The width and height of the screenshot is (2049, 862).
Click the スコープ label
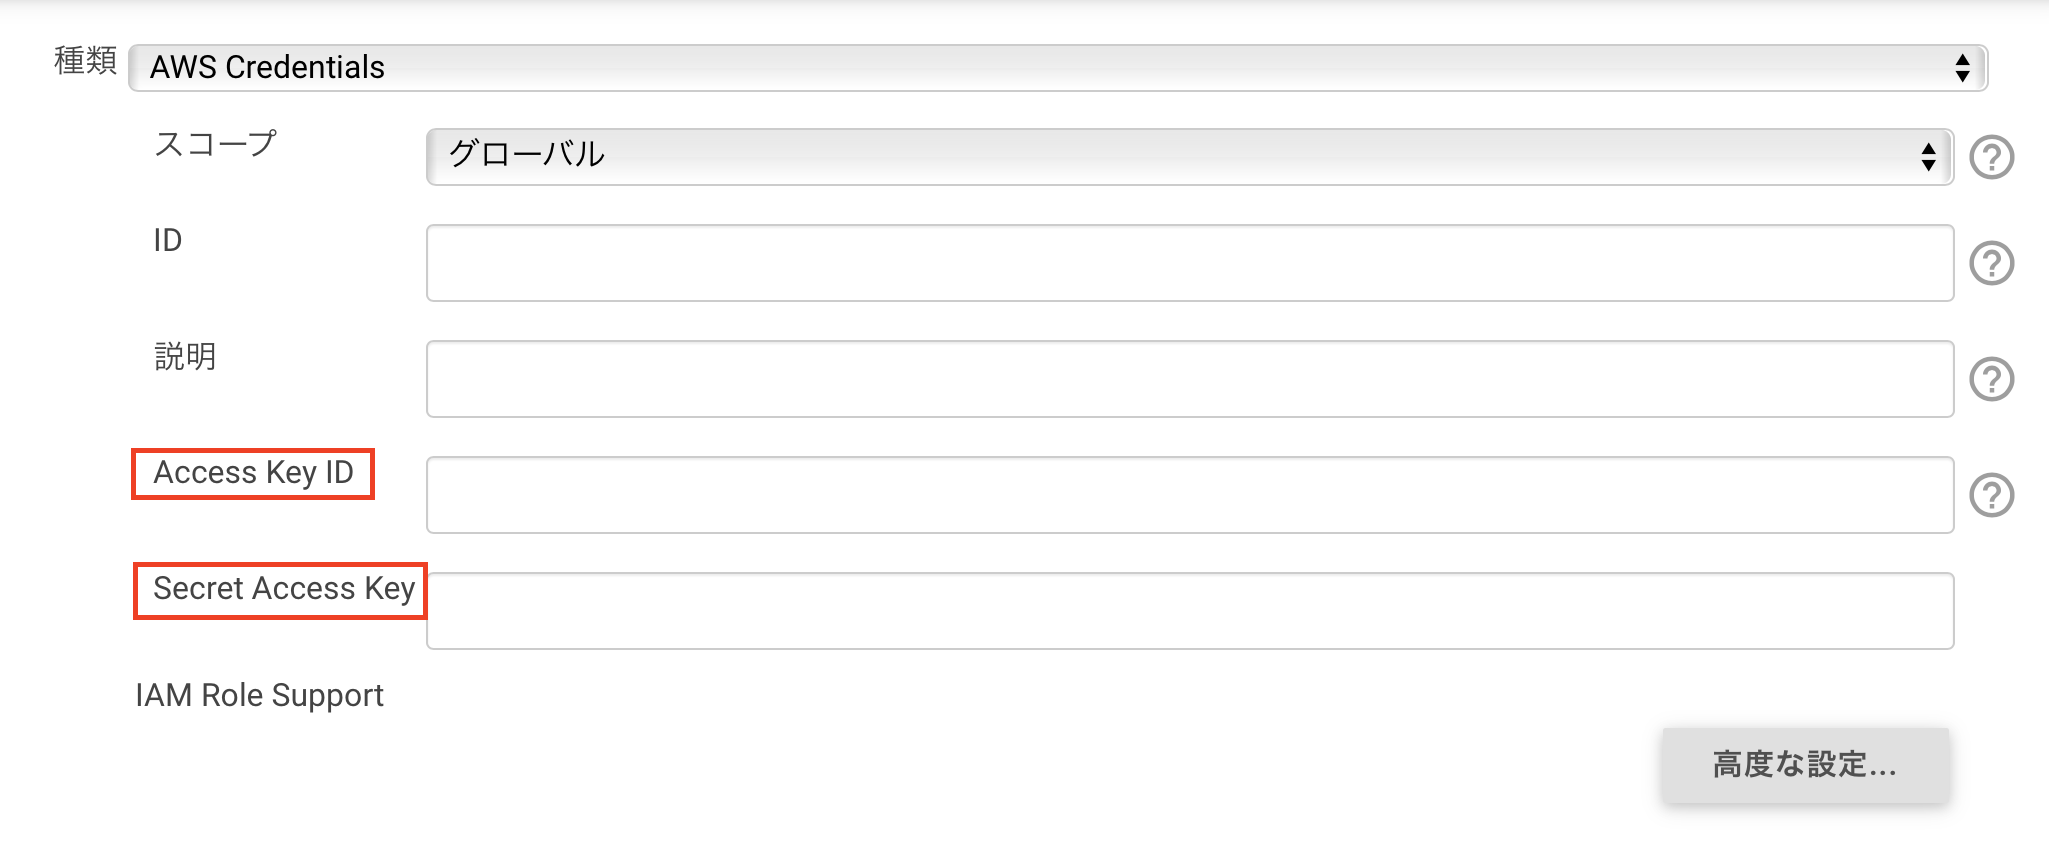[215, 144]
